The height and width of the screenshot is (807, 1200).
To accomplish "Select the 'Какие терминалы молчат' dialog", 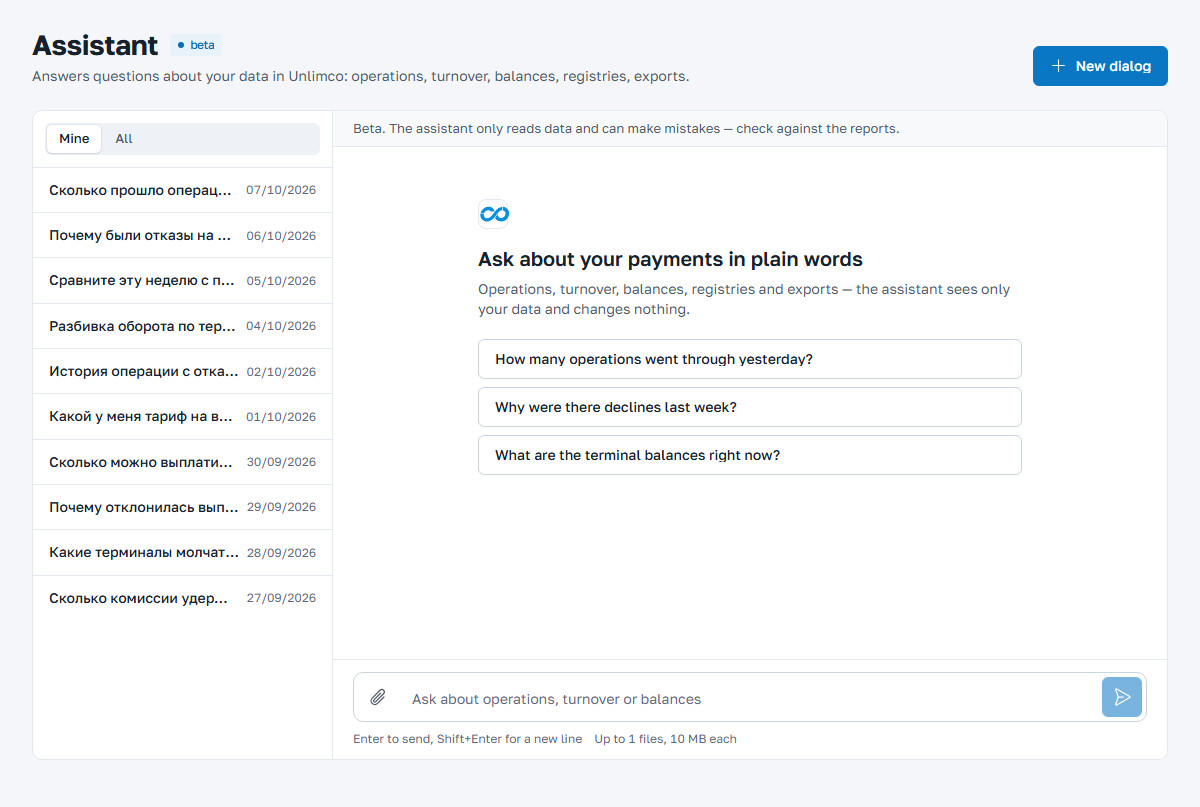I will 182,553.
